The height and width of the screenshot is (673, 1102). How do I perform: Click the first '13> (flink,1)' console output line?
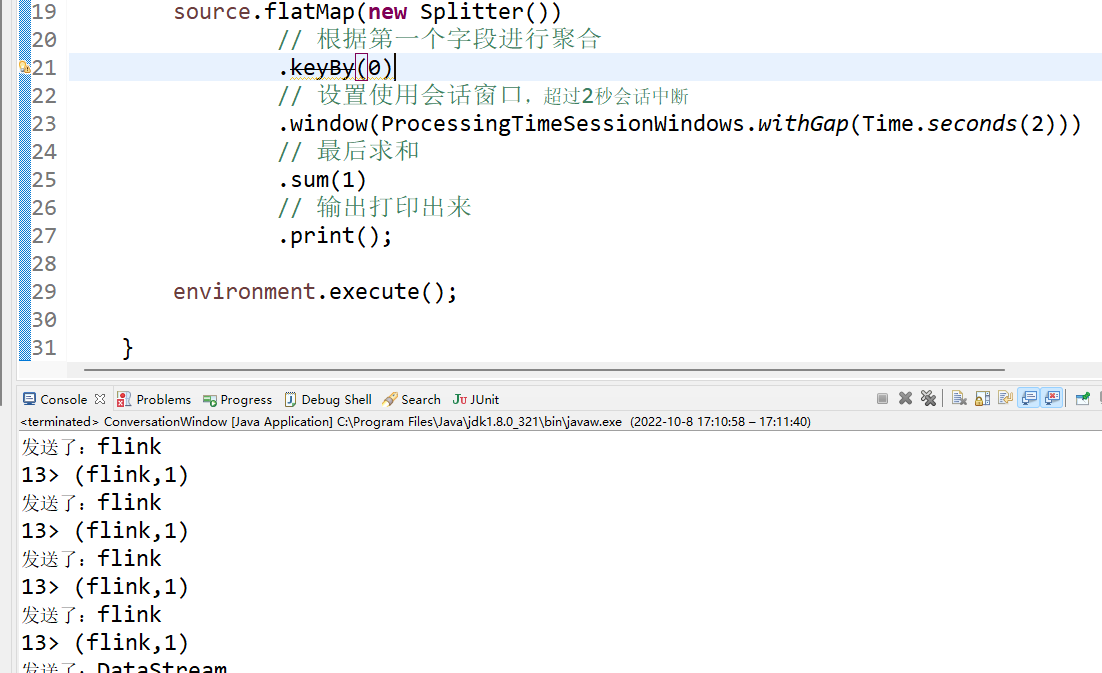[x=105, y=474]
